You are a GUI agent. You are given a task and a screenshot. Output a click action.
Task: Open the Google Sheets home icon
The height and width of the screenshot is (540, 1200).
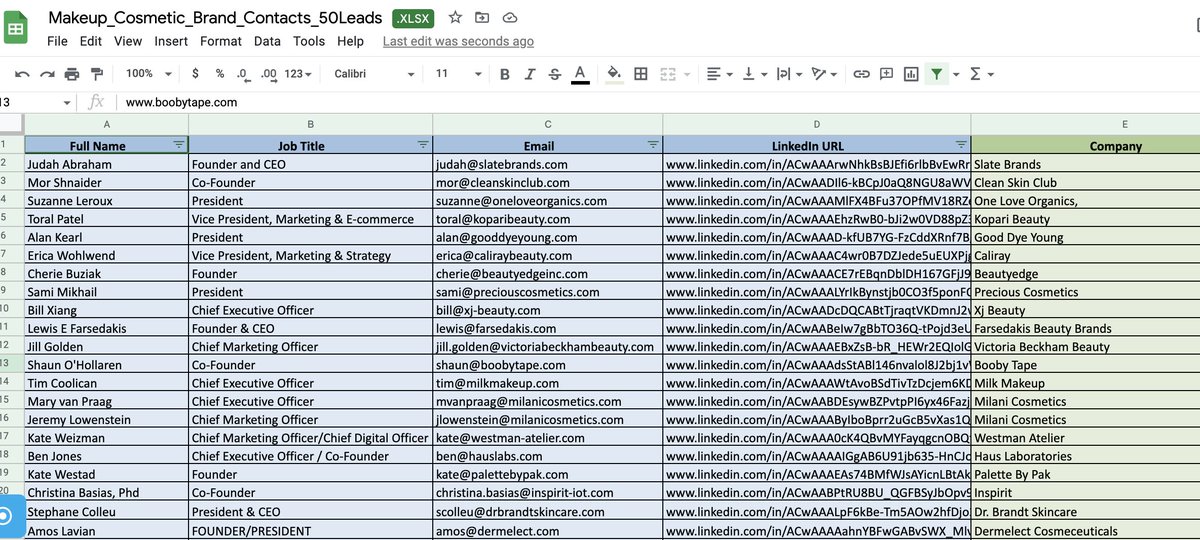pyautogui.click(x=16, y=29)
